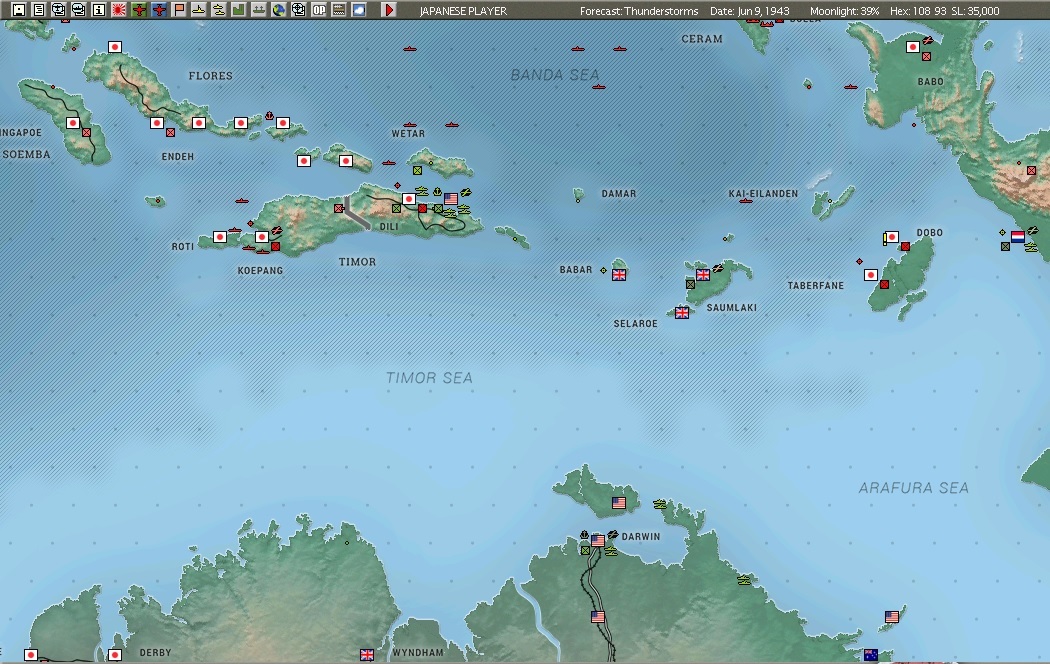Click the globe toolbar icon
Viewport: 1050px width, 664px height.
tap(279, 9)
